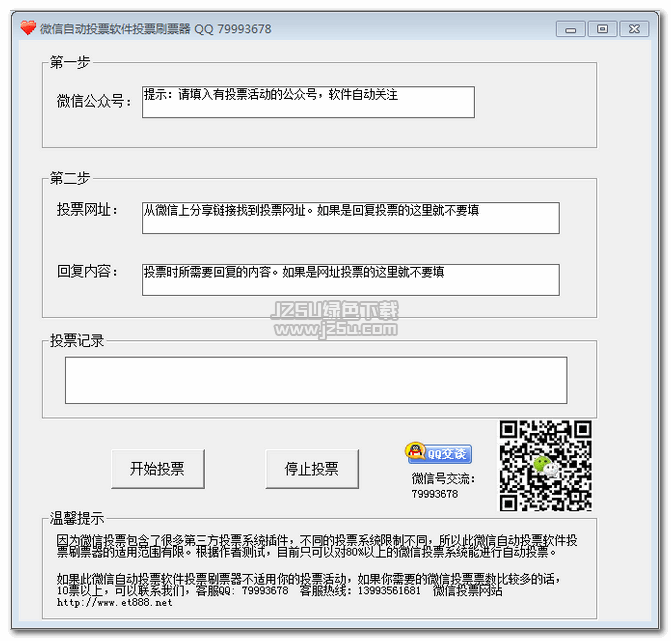Click into the 回复内容 field
This screenshot has height=641, width=671.
[351, 280]
